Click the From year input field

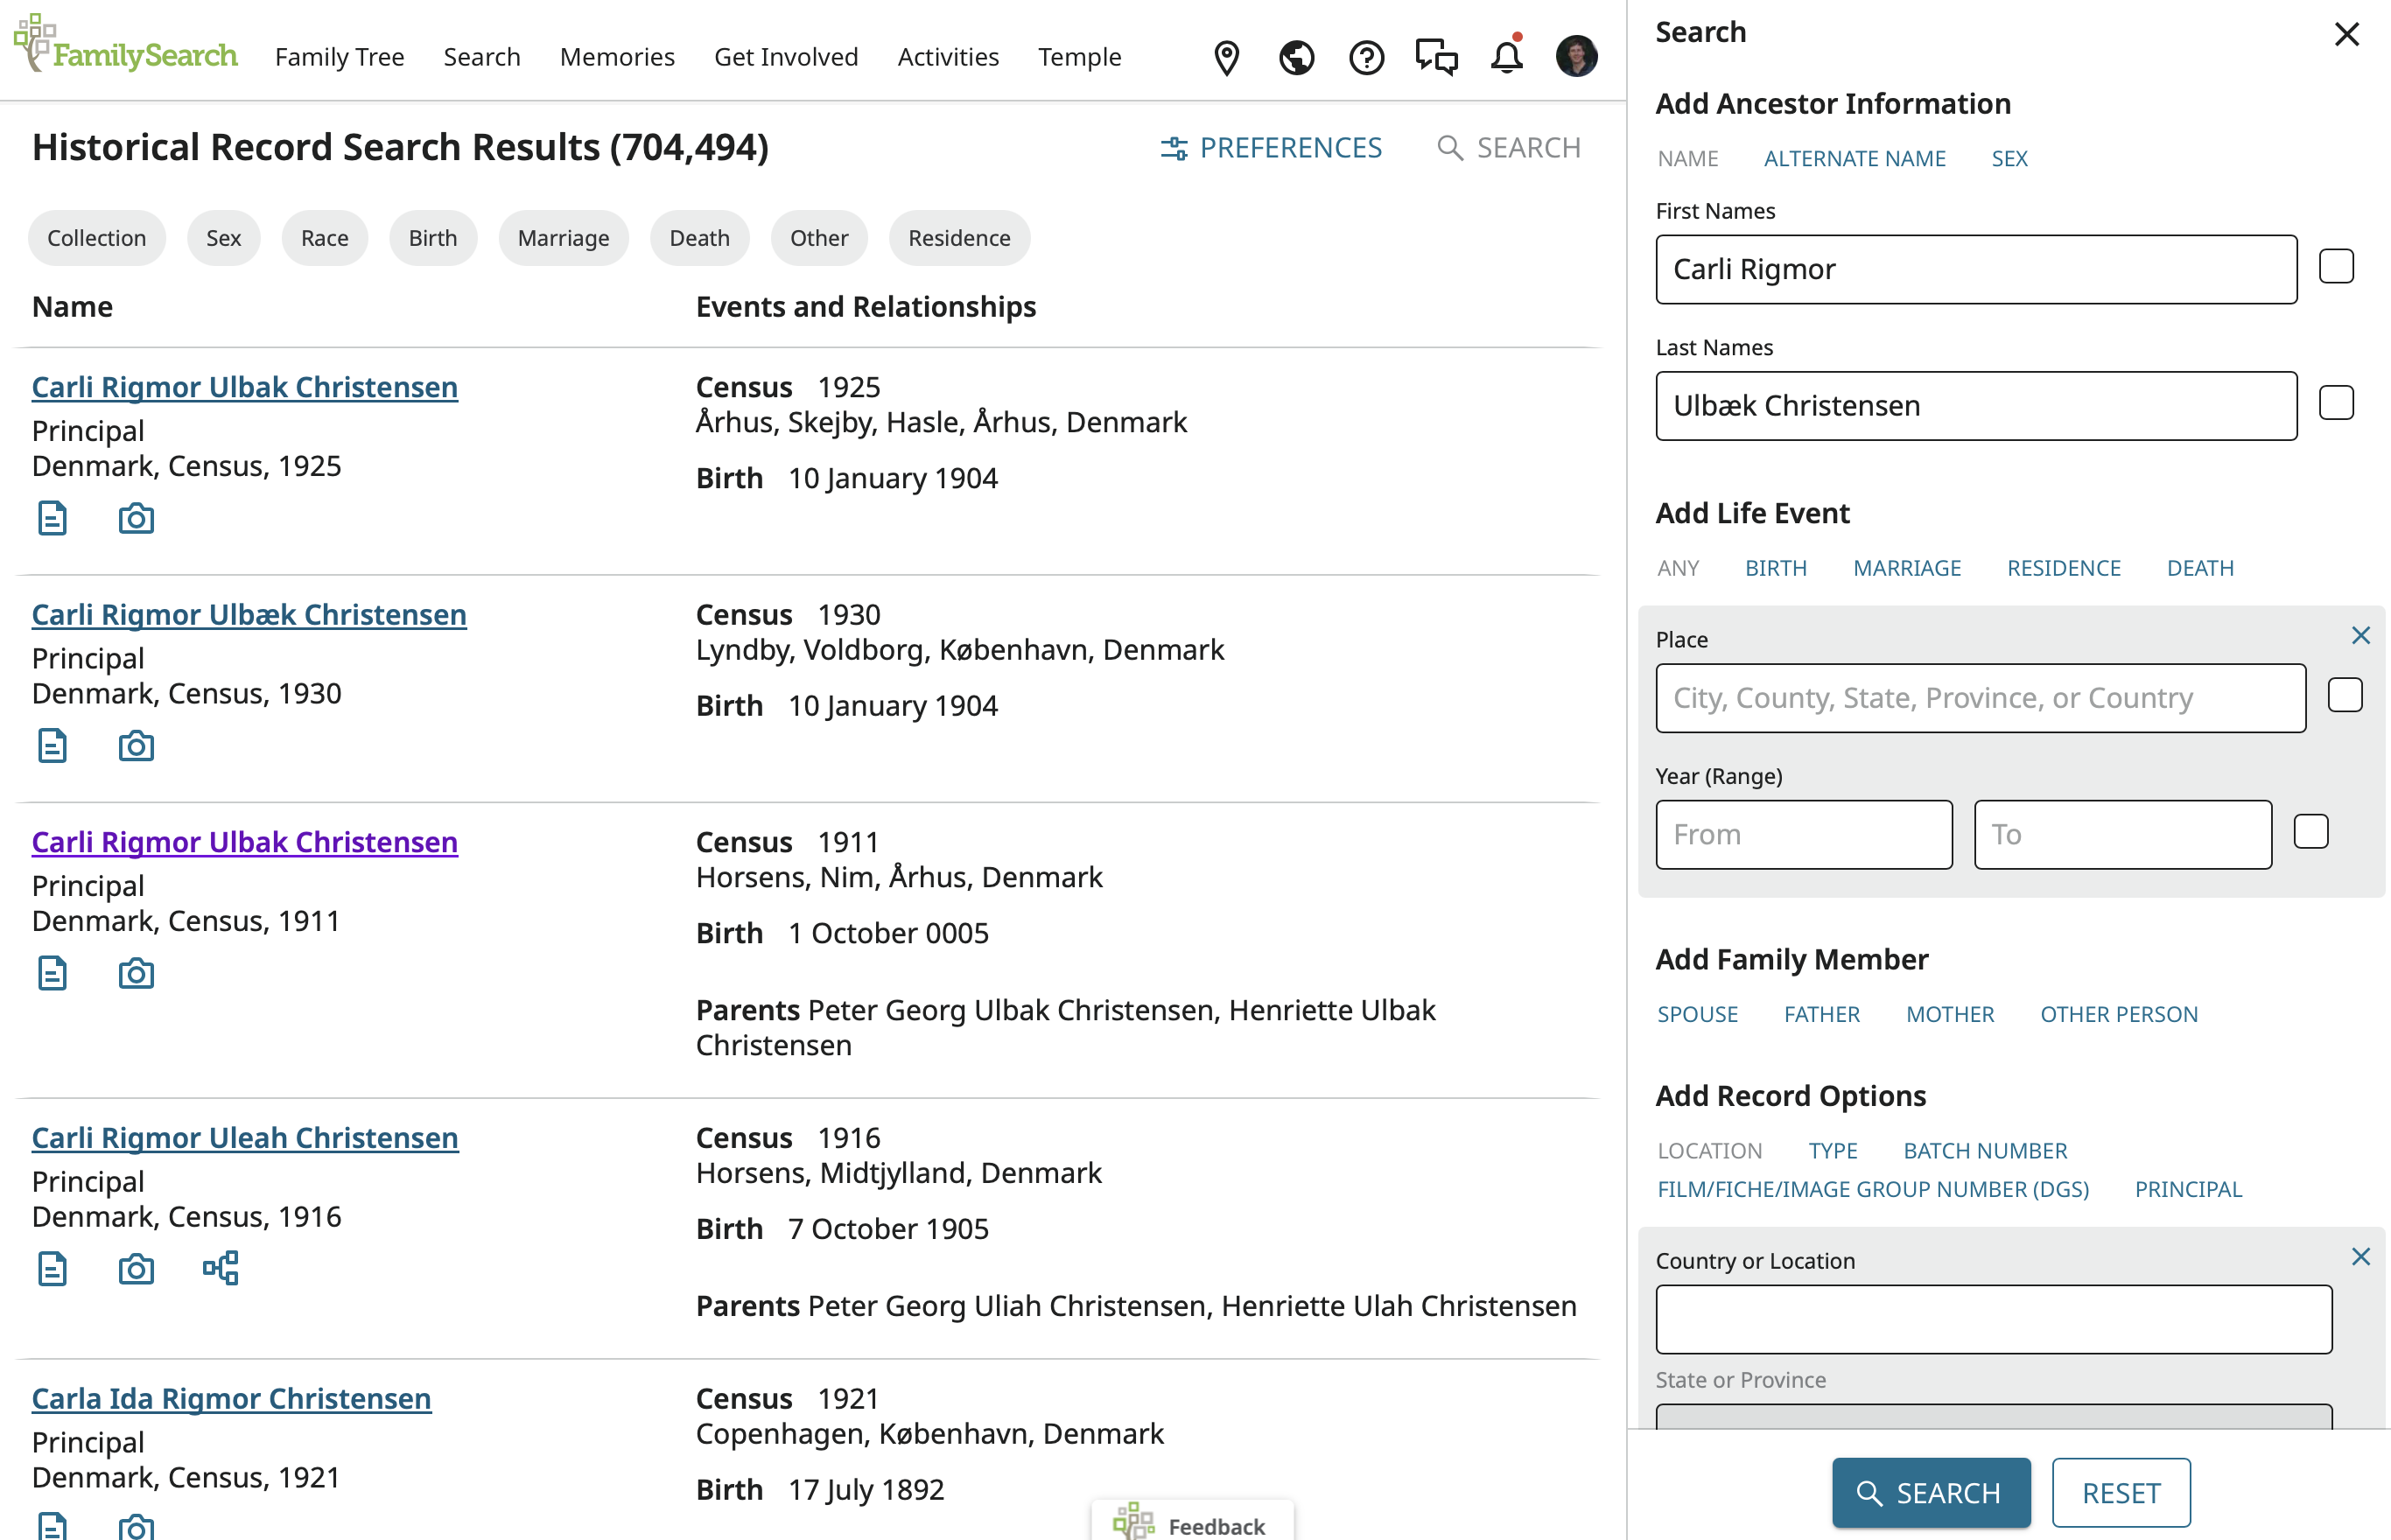(1803, 834)
